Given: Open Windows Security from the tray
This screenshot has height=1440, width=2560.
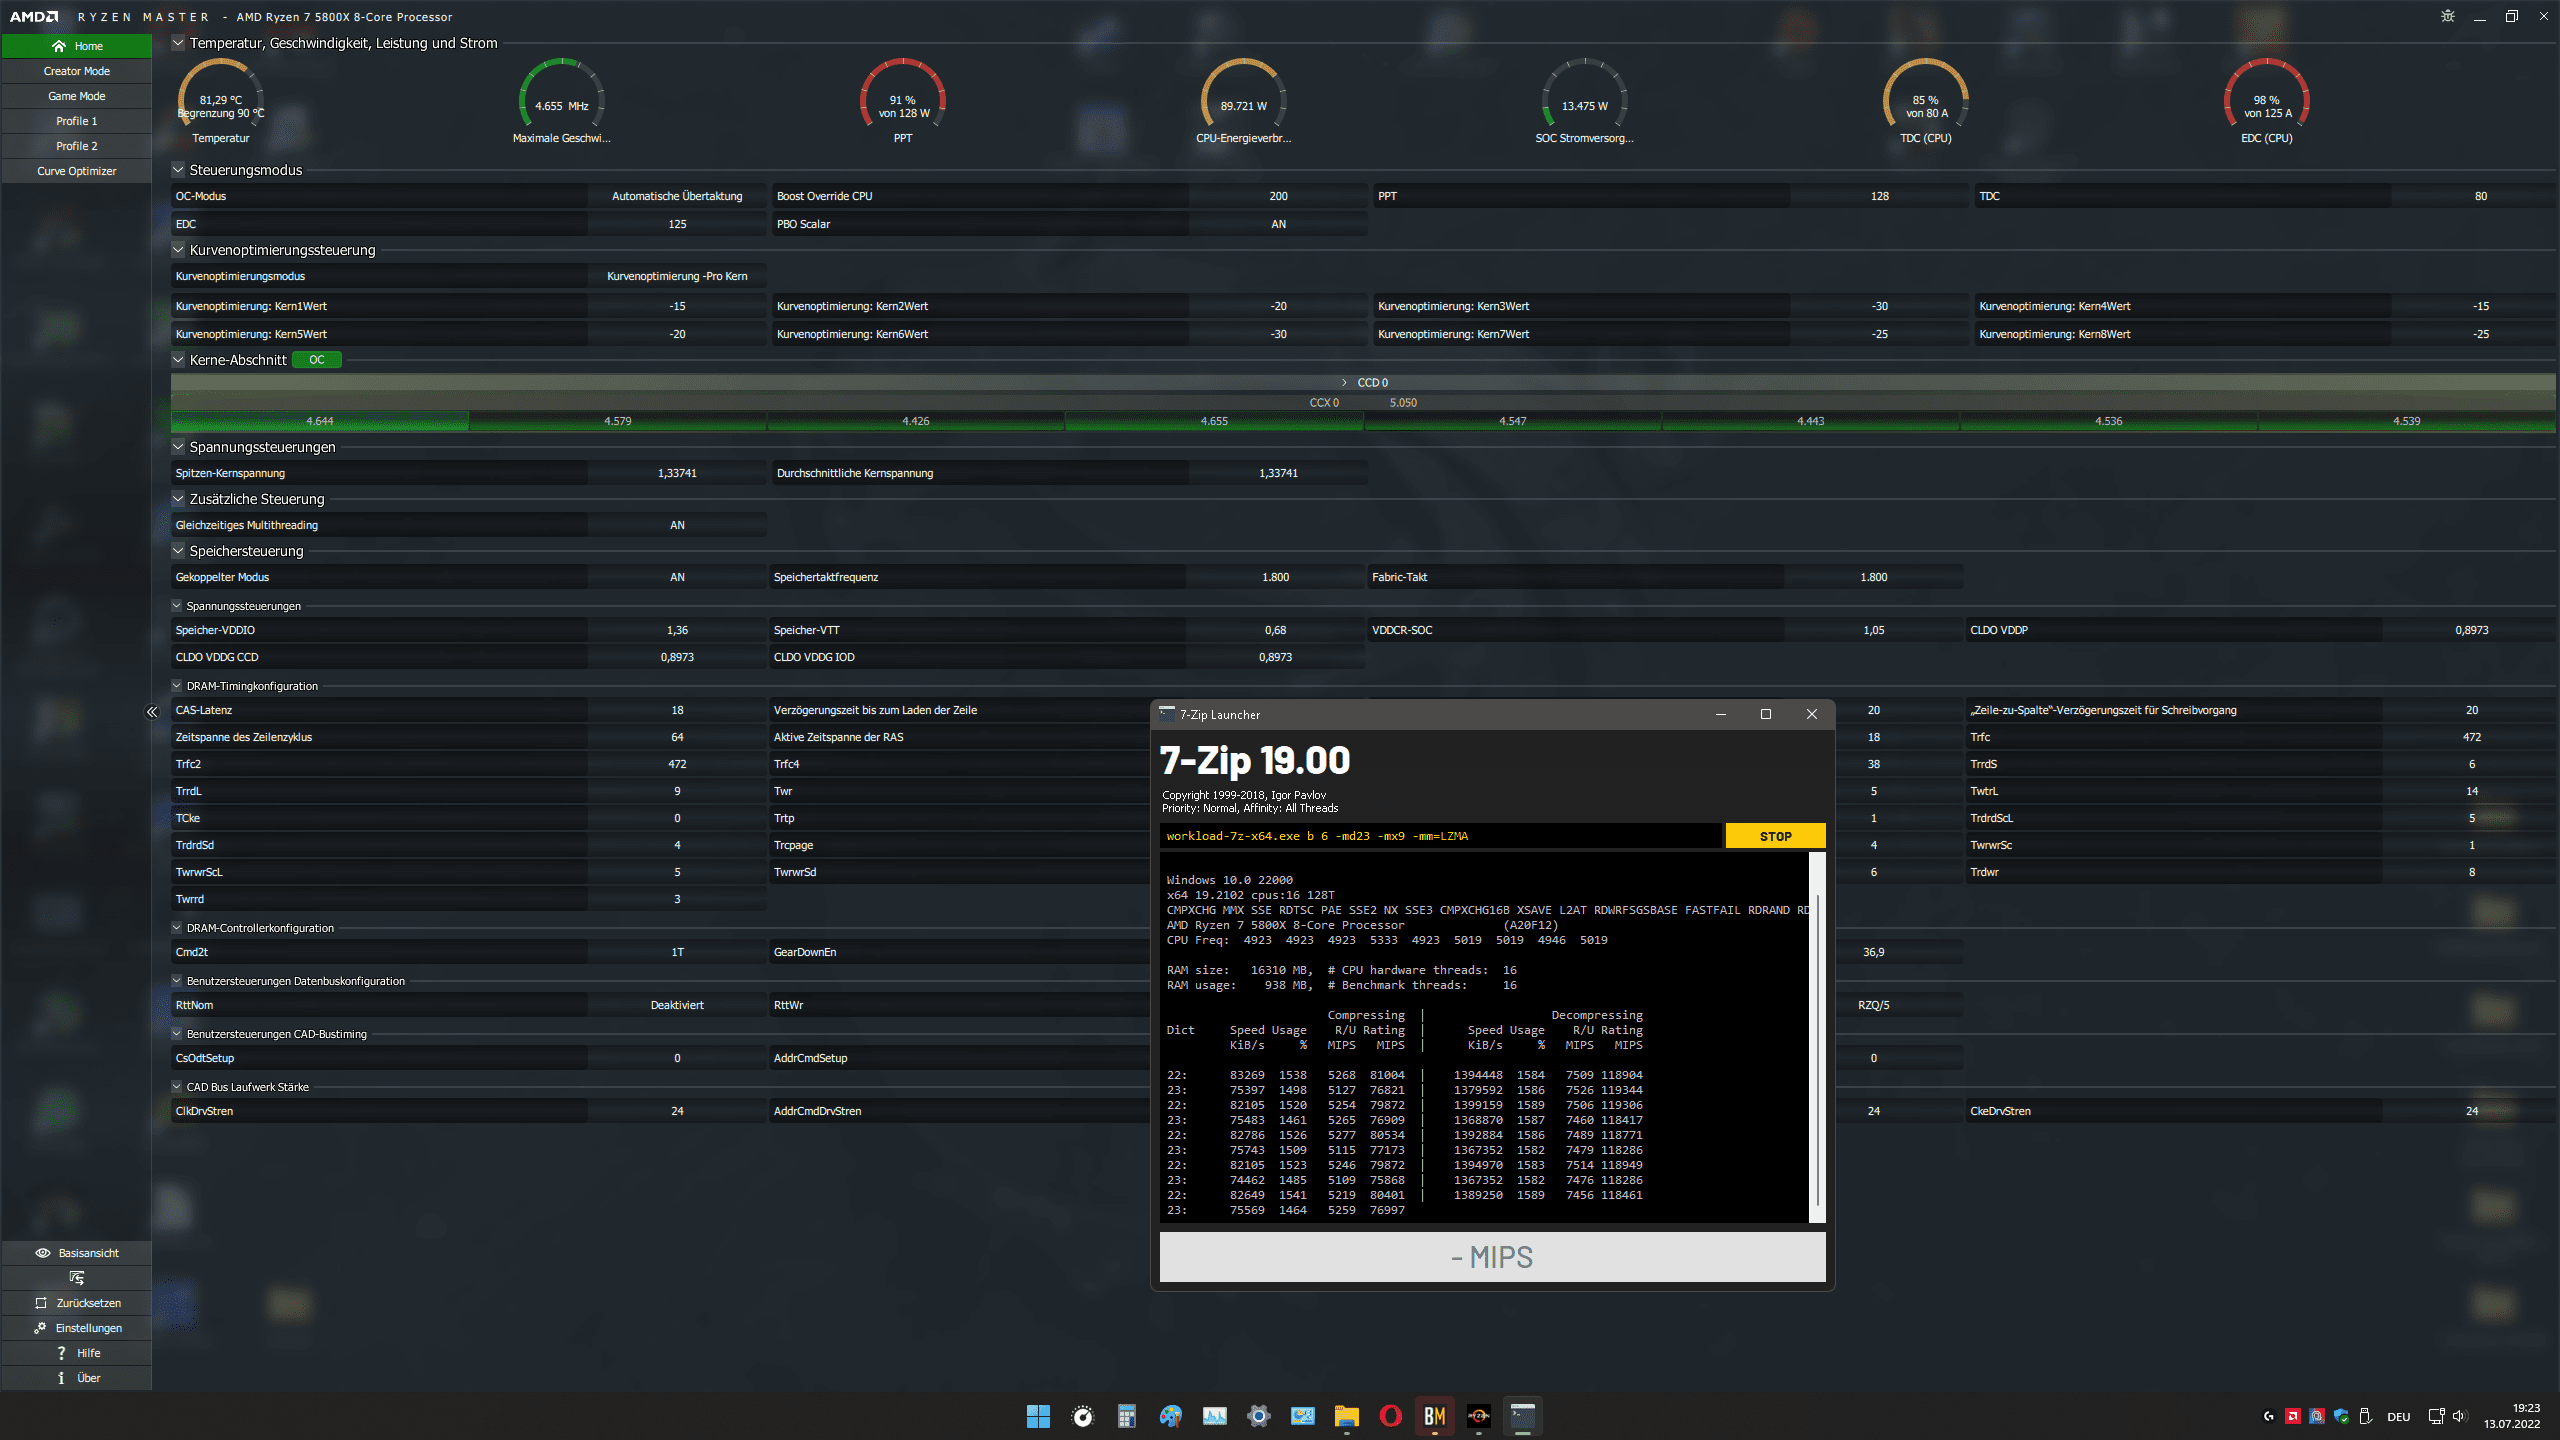Looking at the screenshot, I should pyautogui.click(x=2340, y=1416).
